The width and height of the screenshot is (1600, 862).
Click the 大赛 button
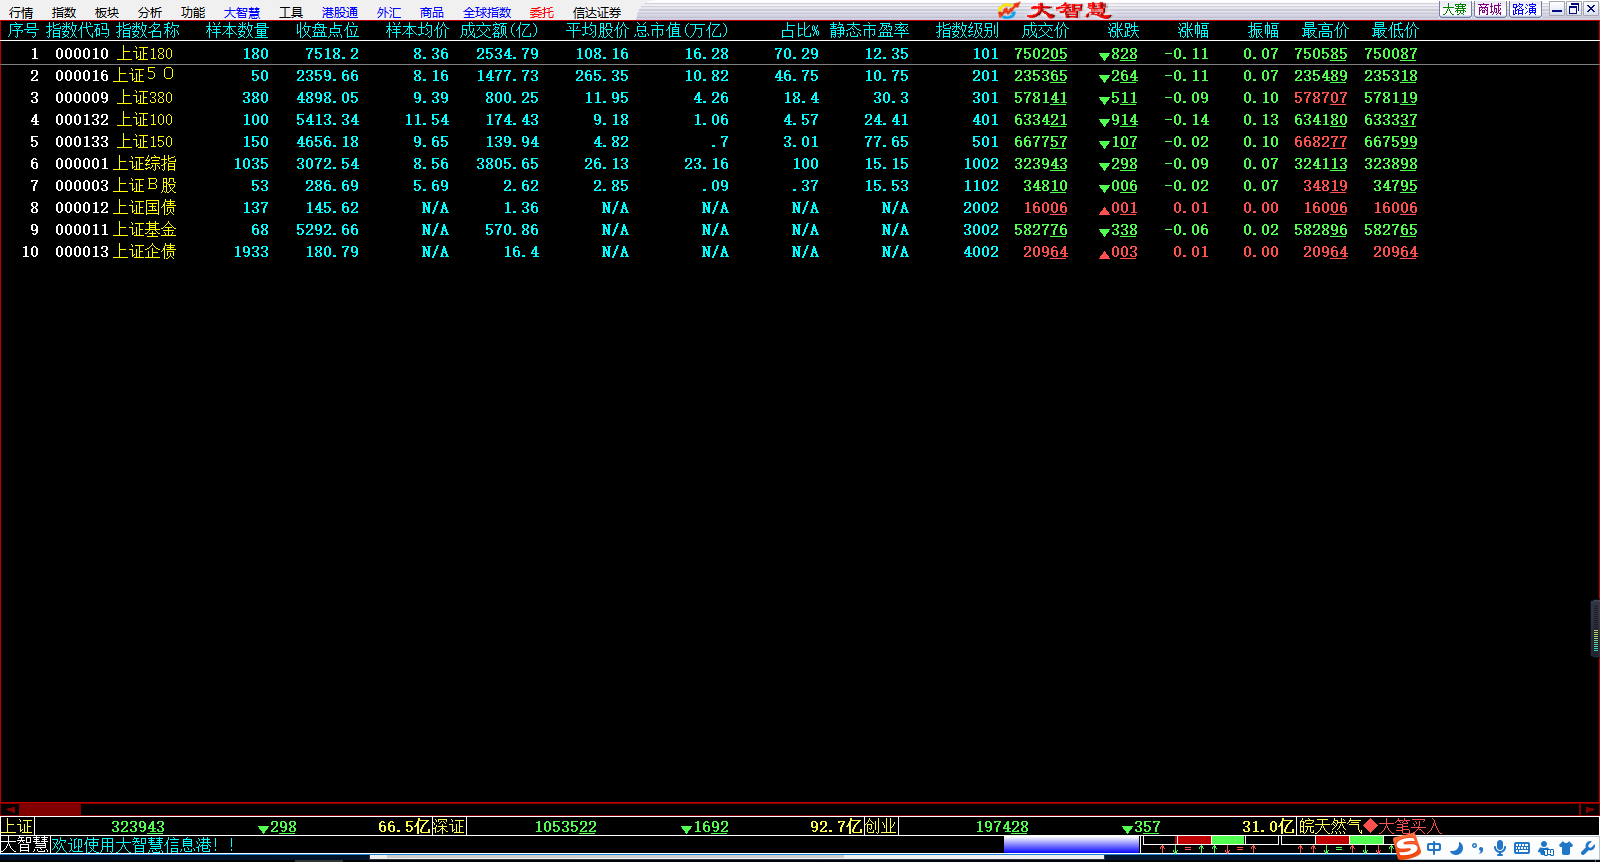1454,9
